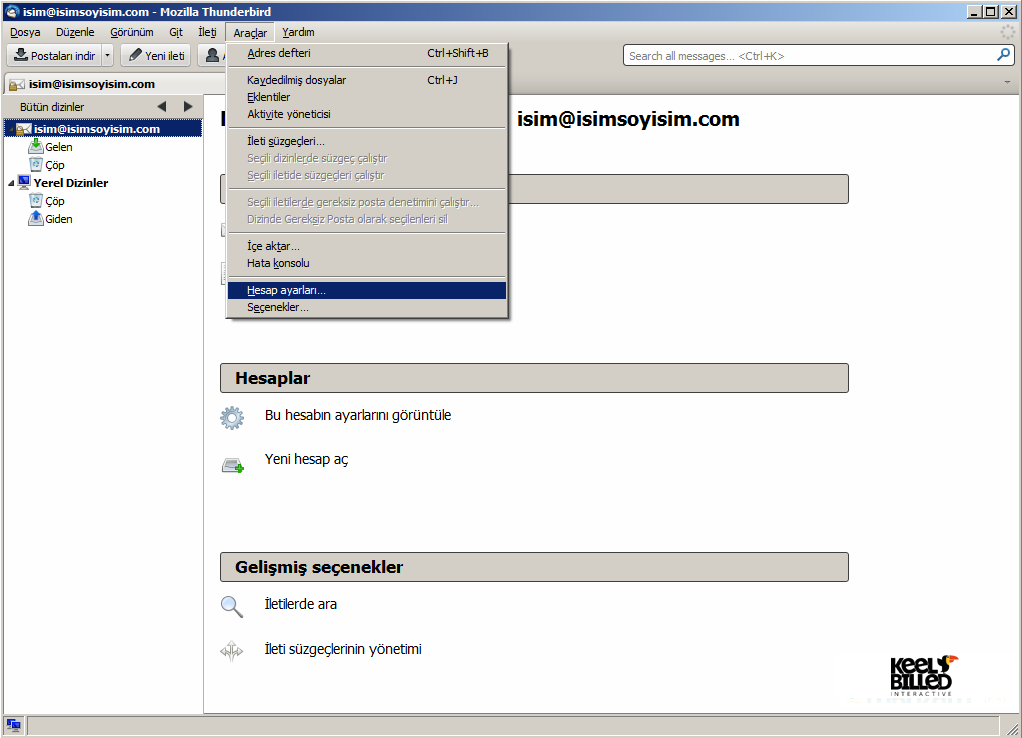Click Bu hesabın ayarlarını görüntüle link

click(358, 415)
